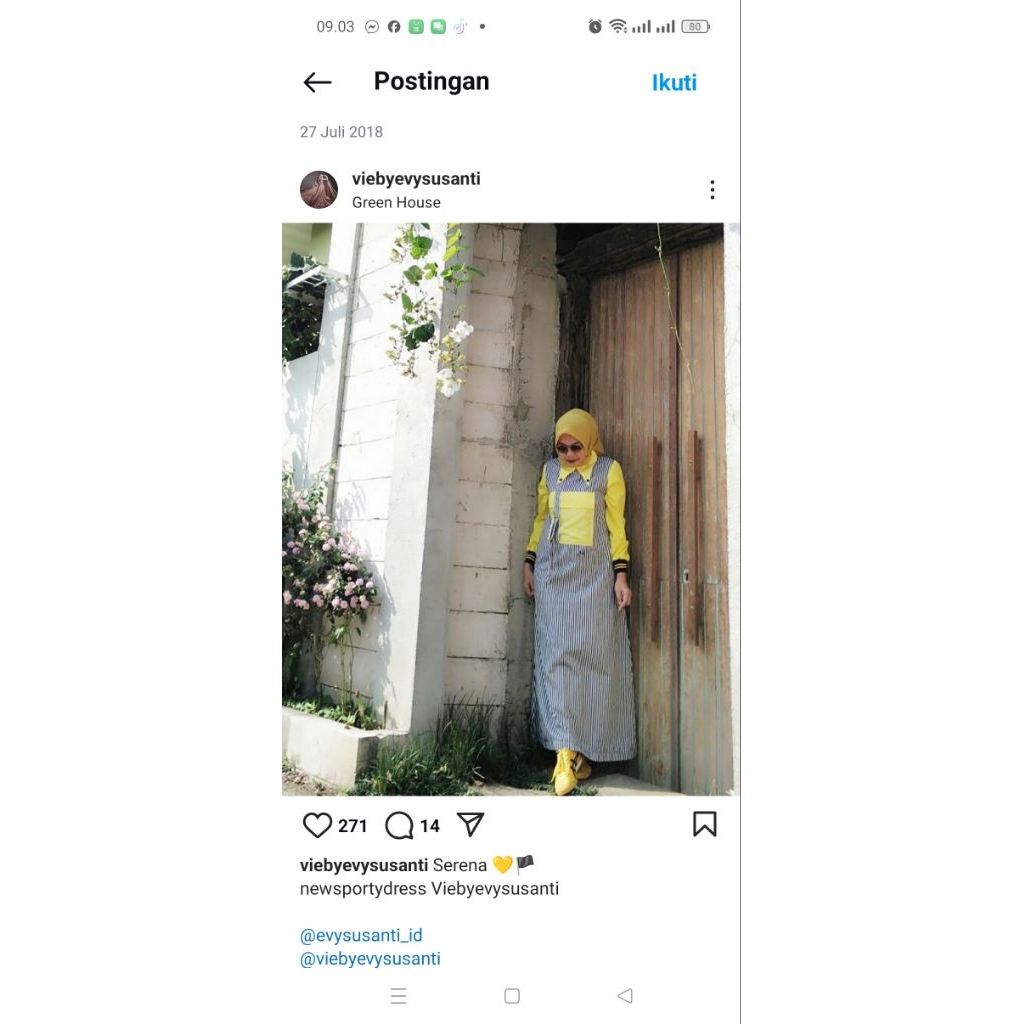The image size is (1024, 1024).
Task: Save post with bookmark icon
Action: pos(705,824)
